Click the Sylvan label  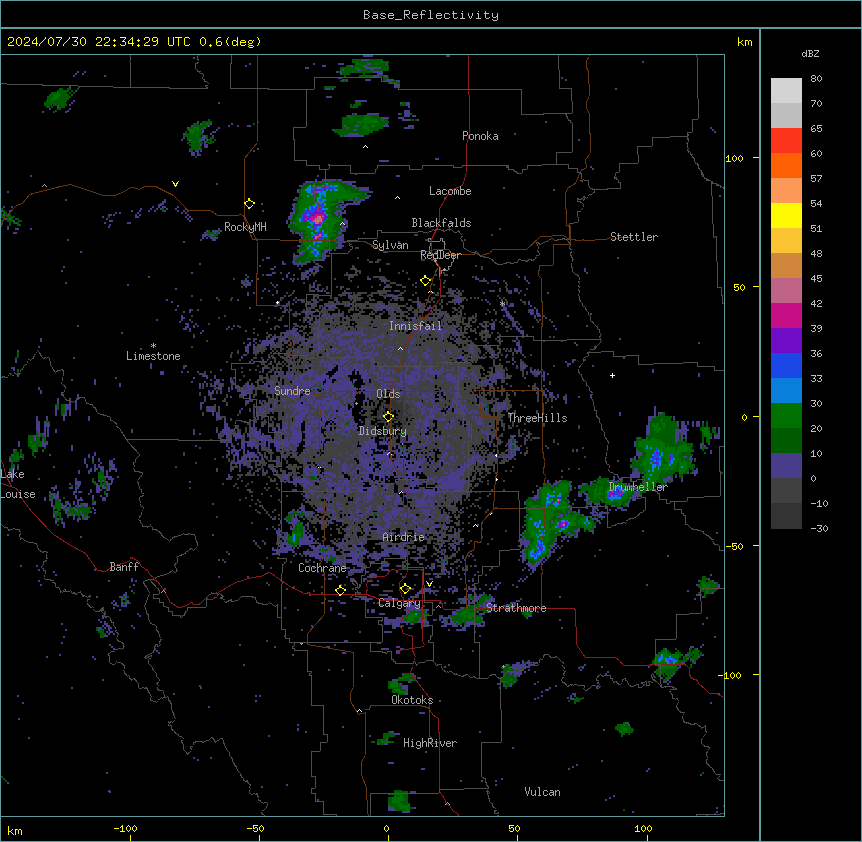(390, 245)
